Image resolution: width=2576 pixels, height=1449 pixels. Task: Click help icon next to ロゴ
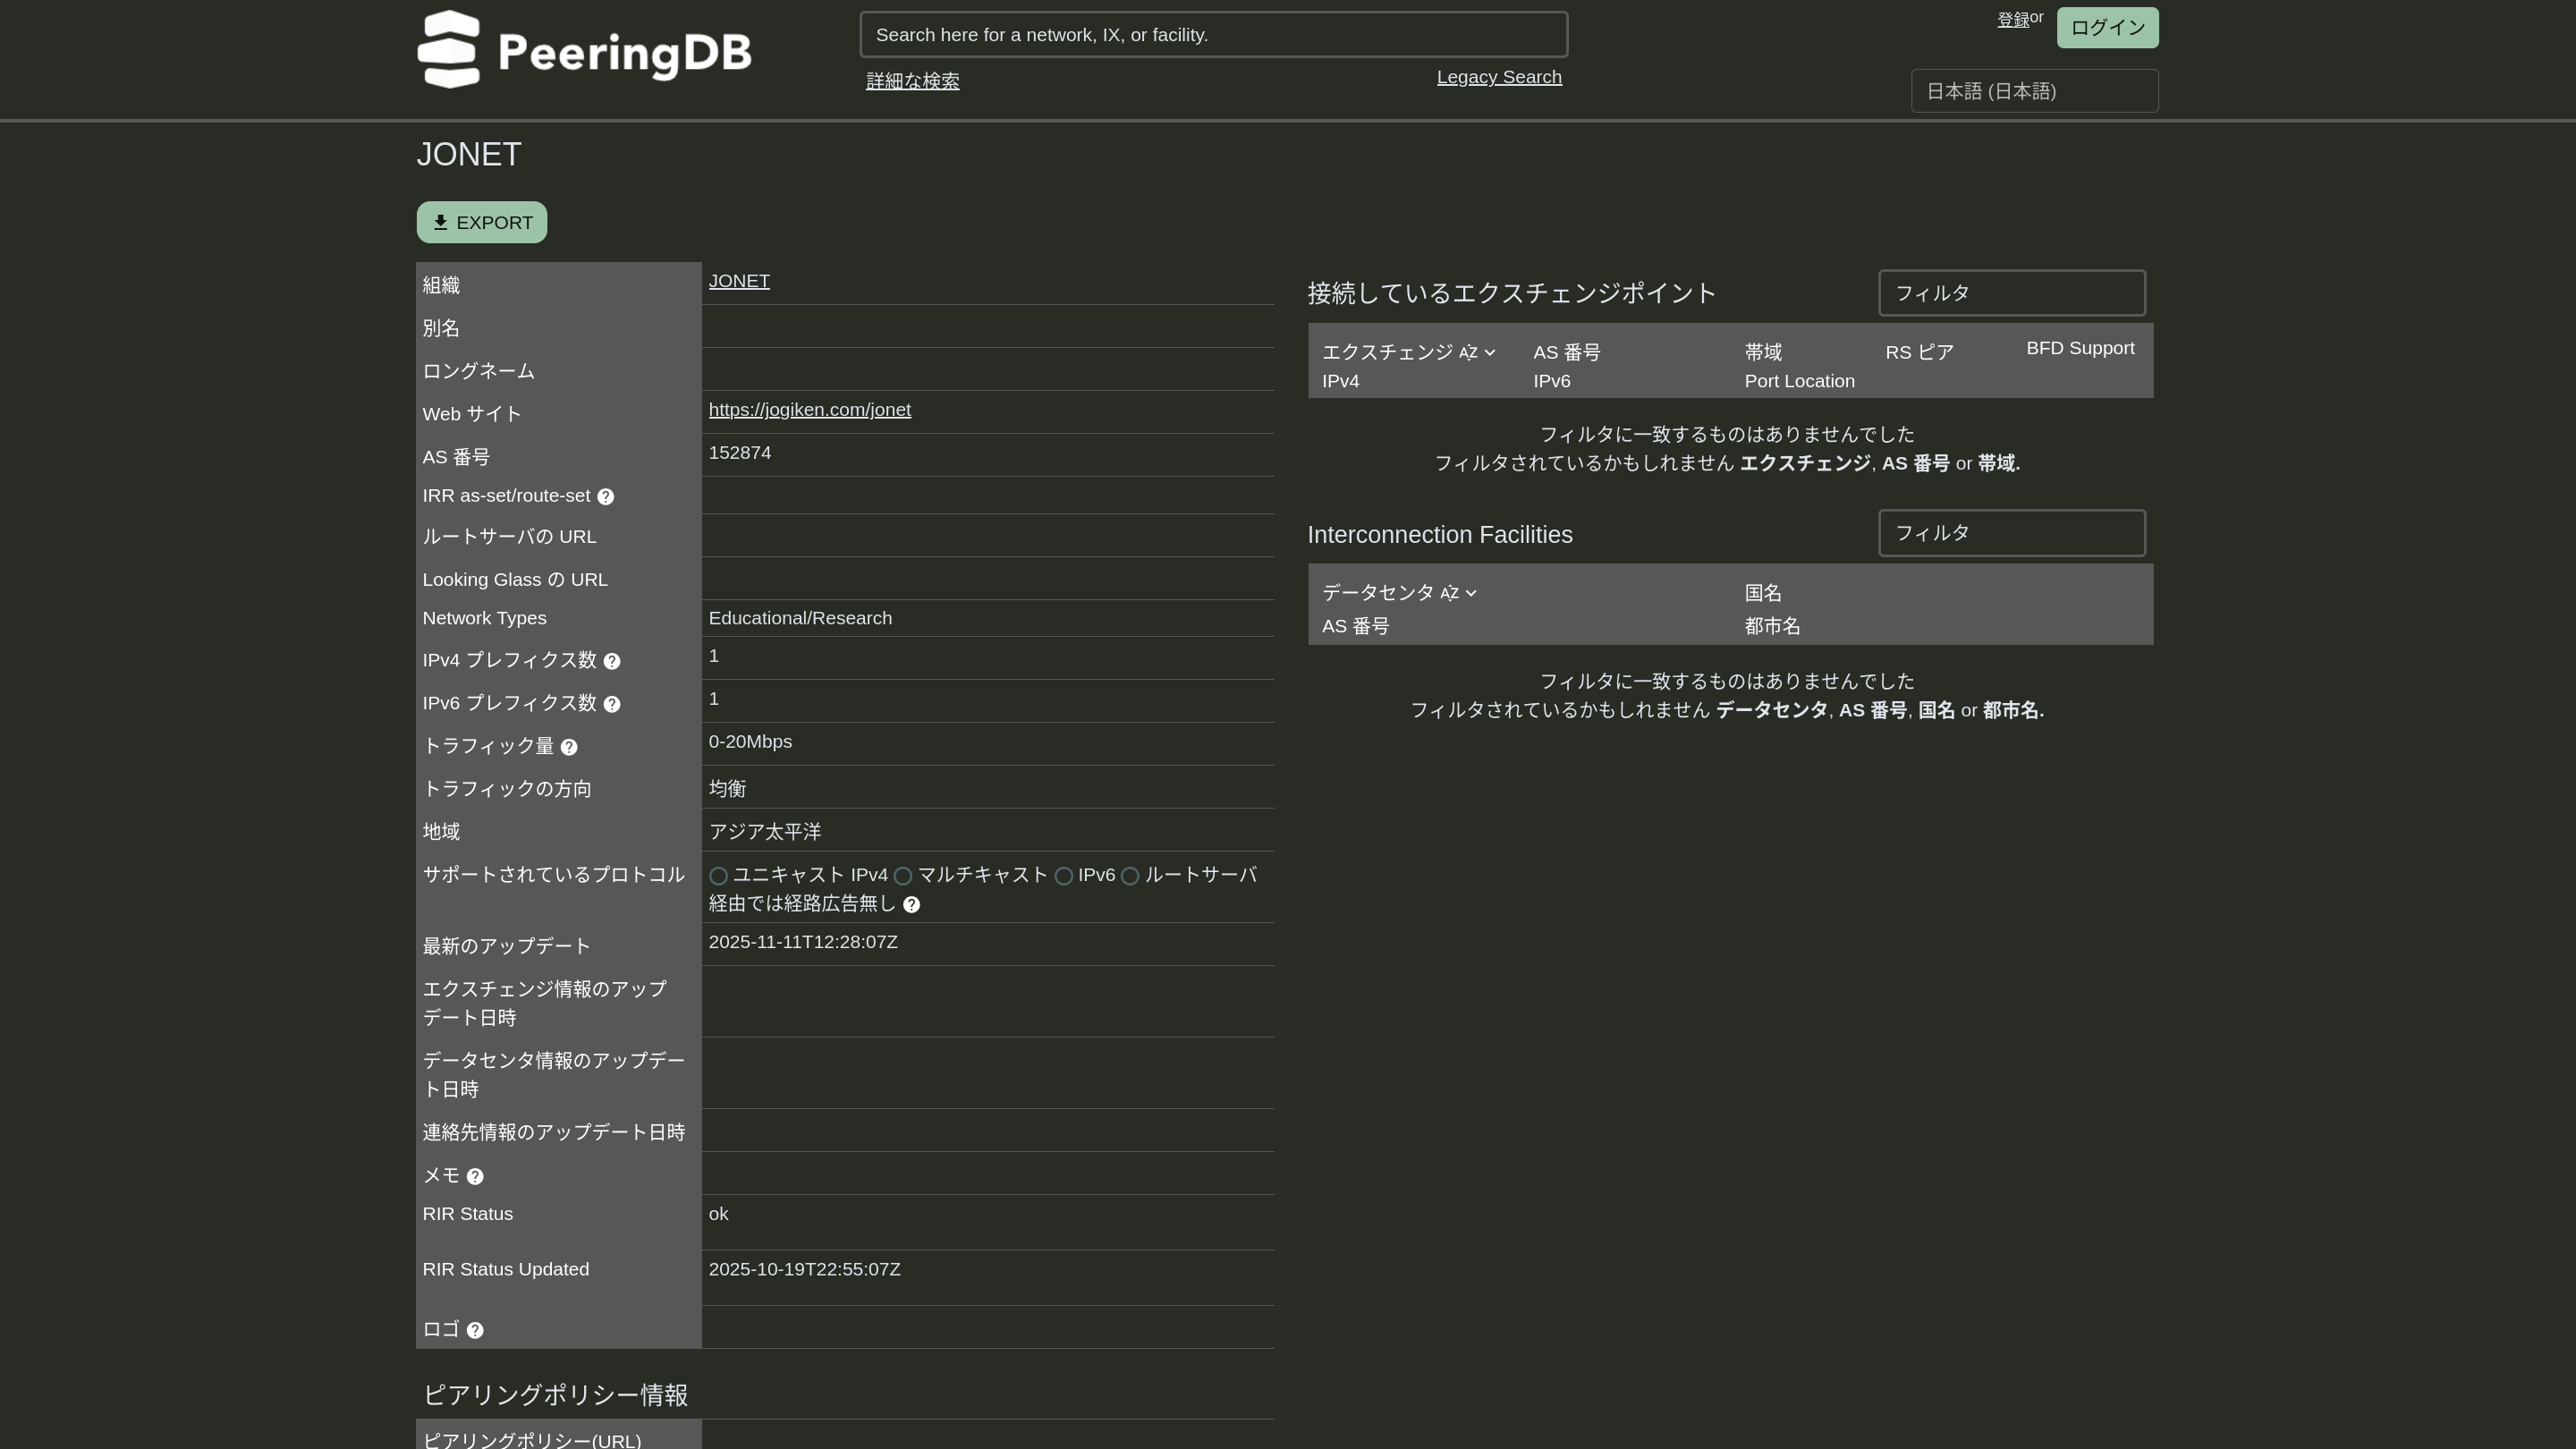(475, 1331)
